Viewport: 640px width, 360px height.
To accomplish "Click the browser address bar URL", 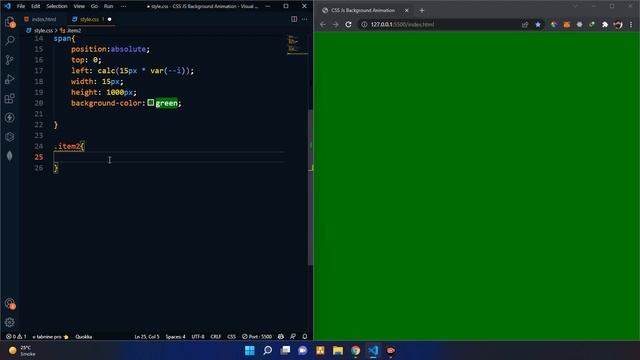I will coord(402,24).
